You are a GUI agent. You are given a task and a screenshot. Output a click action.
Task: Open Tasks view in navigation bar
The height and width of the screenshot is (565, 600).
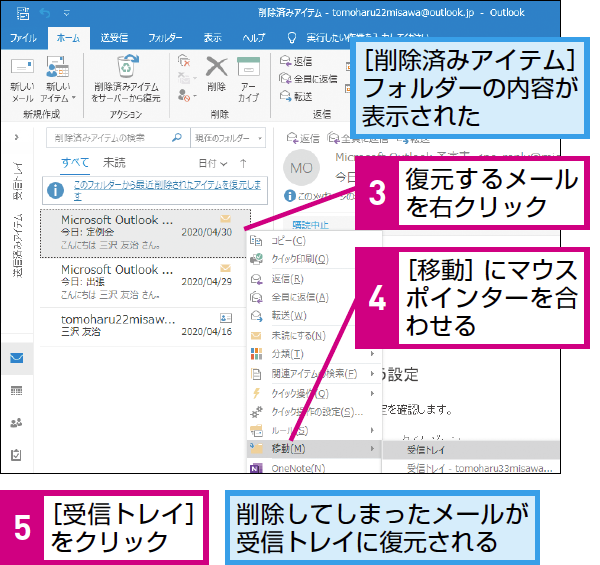point(16,455)
